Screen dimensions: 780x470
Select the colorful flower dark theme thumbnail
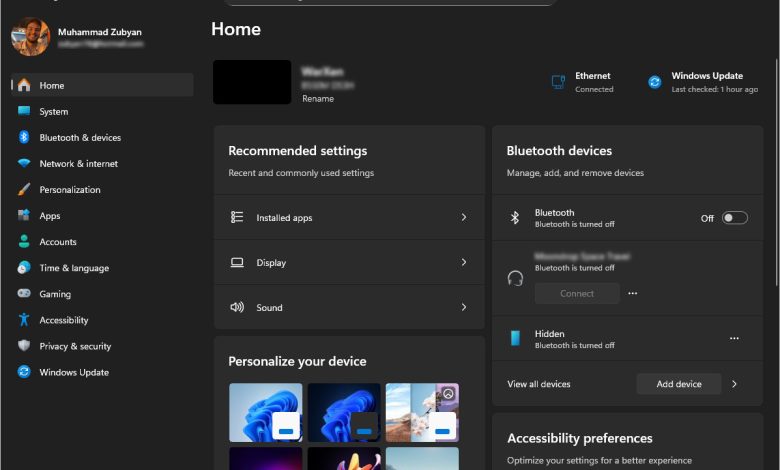coord(344,459)
